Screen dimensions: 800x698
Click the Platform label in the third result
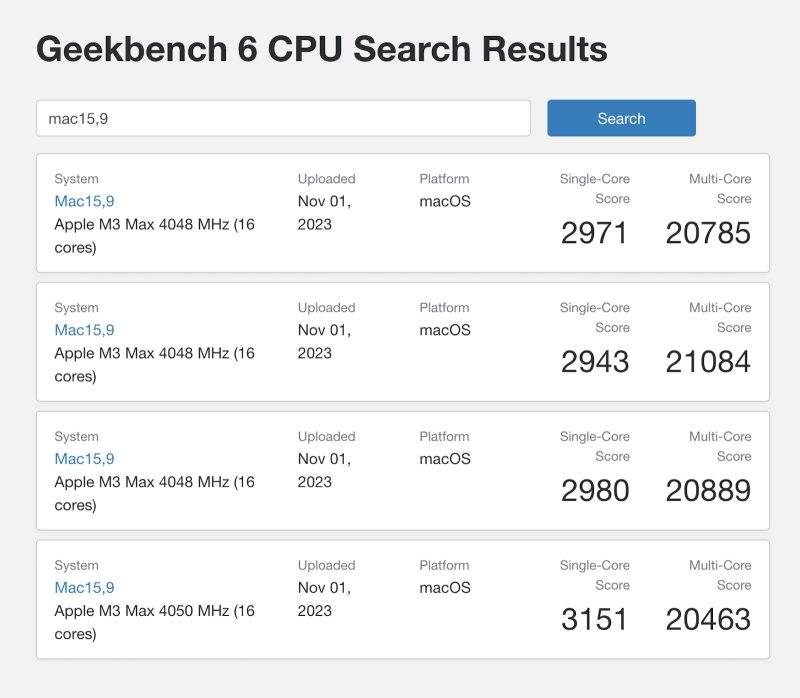pos(444,436)
